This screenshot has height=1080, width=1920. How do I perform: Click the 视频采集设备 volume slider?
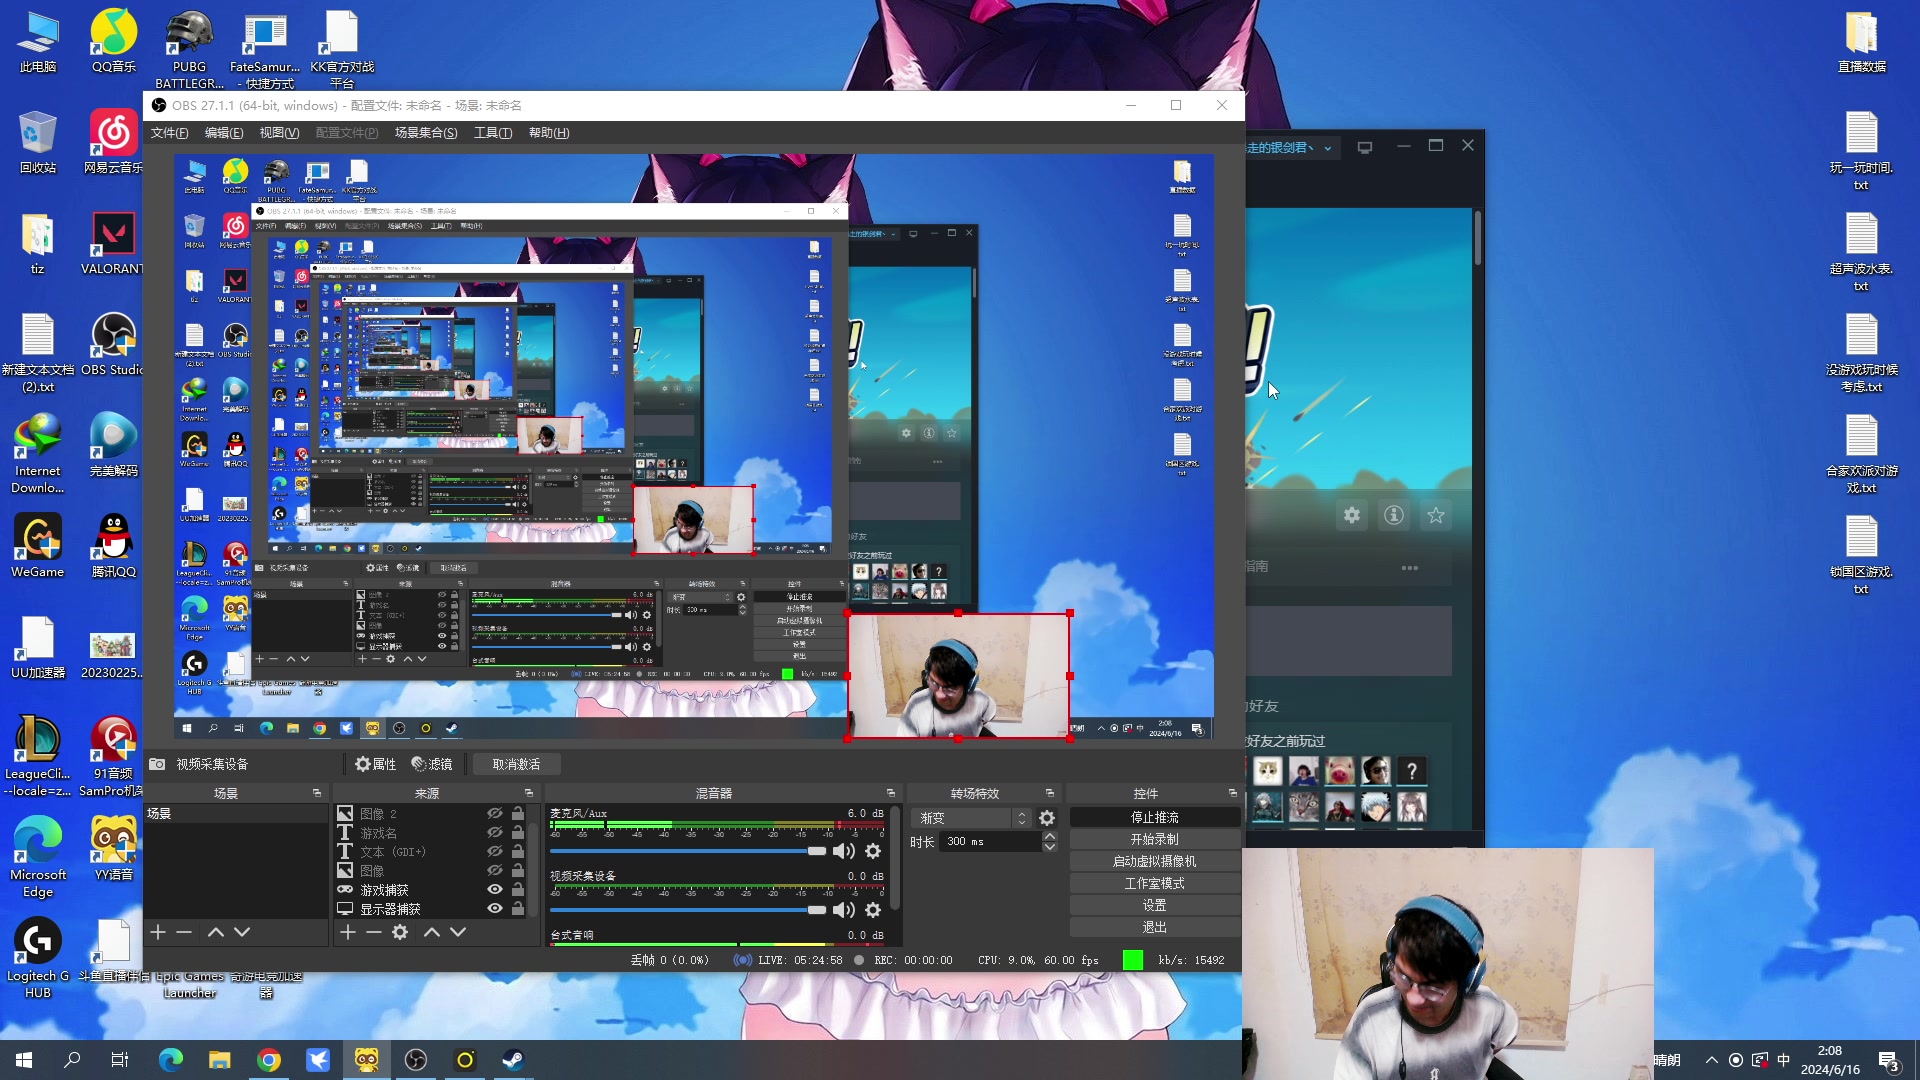[x=688, y=910]
